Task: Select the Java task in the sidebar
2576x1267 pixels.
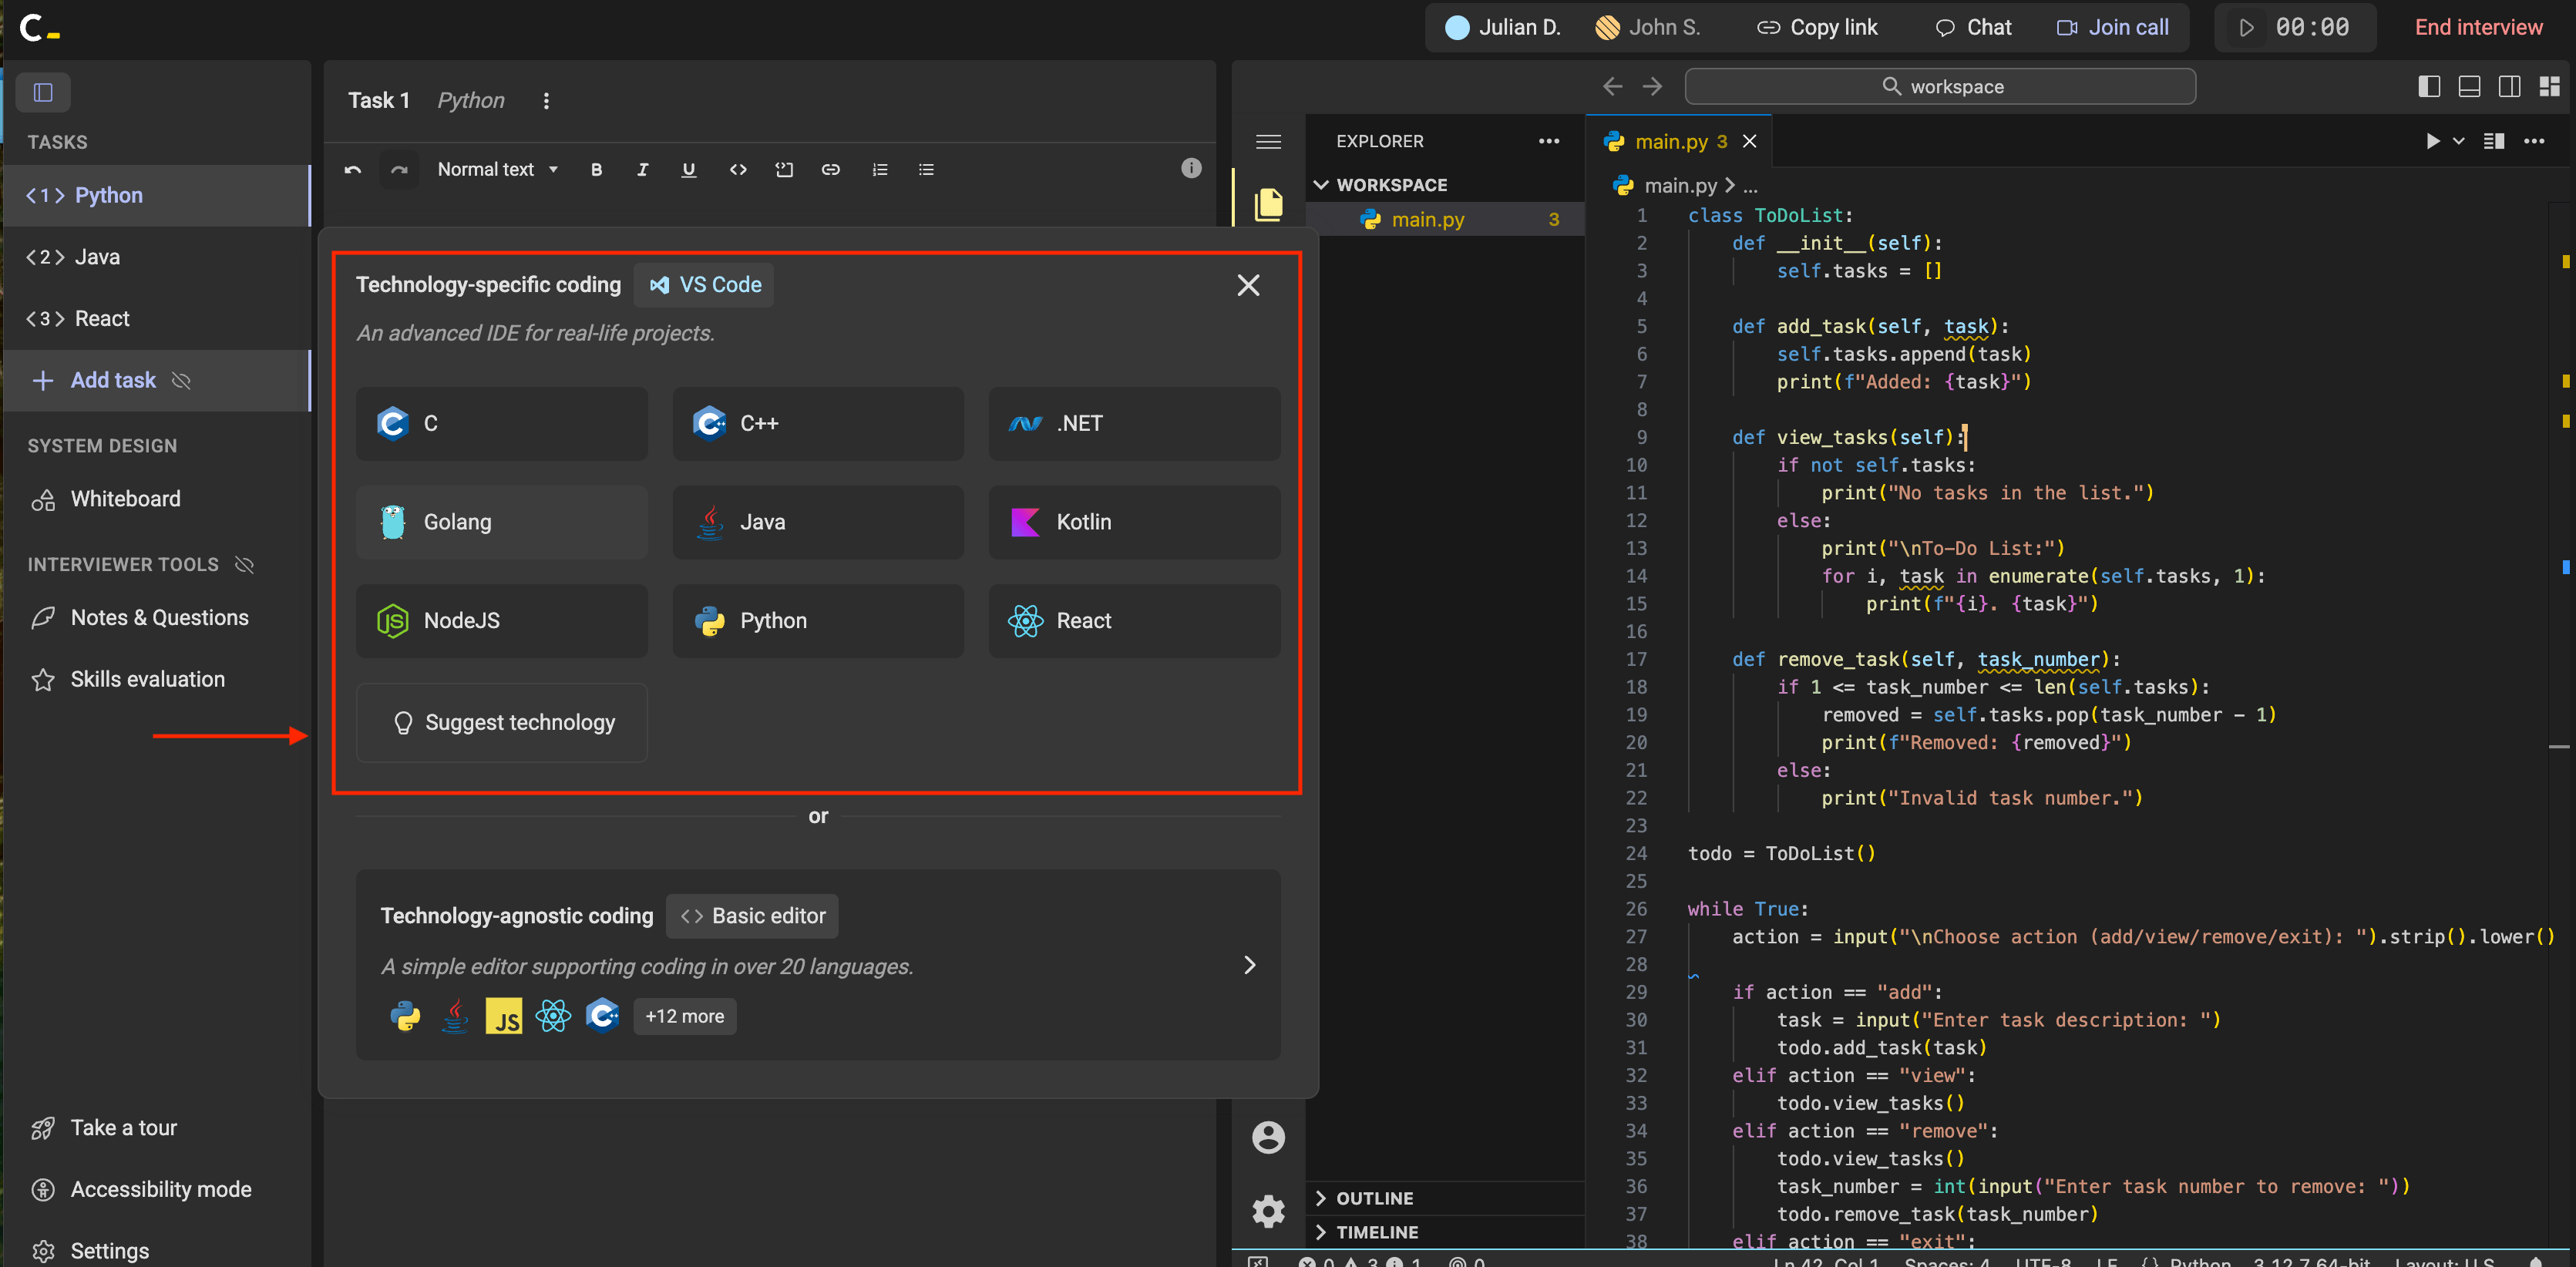Action: point(97,257)
